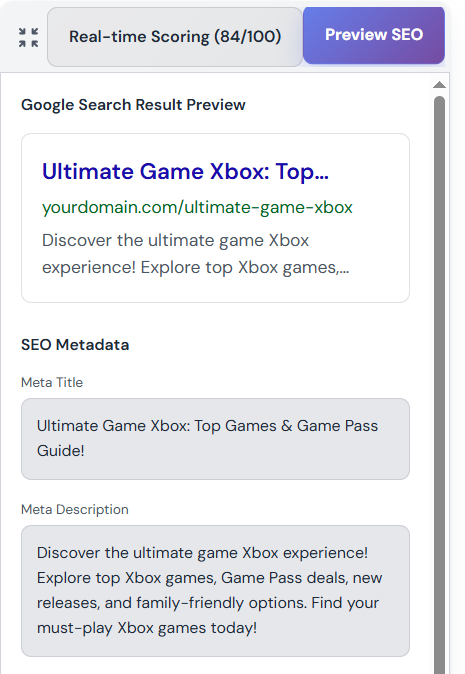Screen dimensions: 465x674
Task: Click the SEO Metadata heading
Action: (75, 345)
